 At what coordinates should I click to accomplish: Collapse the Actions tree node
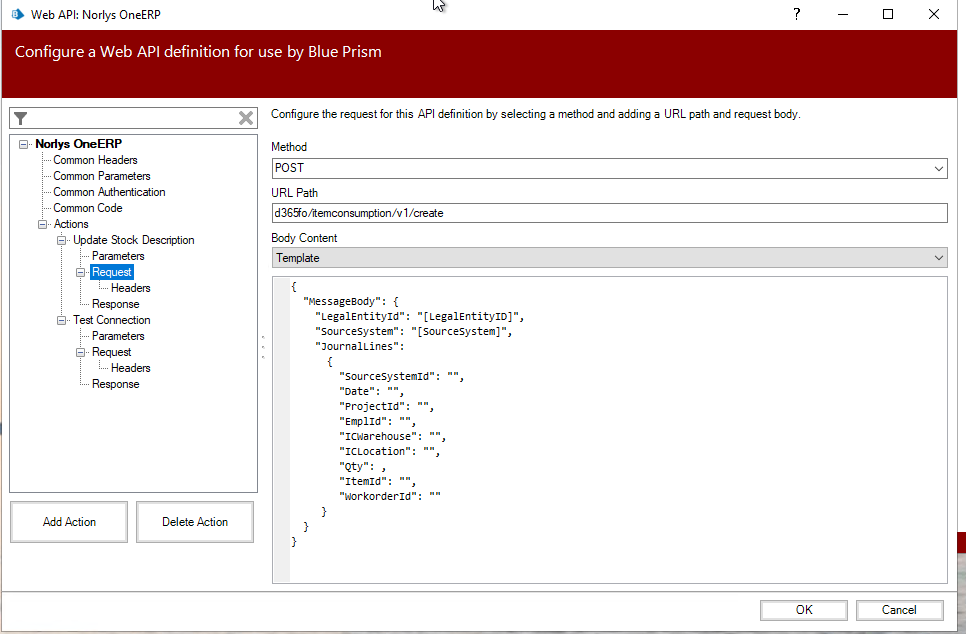click(x=43, y=224)
